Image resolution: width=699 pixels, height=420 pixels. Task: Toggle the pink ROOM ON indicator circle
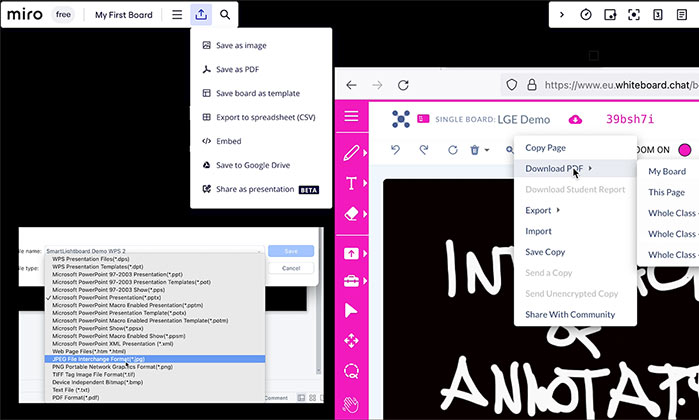pyautogui.click(x=685, y=150)
